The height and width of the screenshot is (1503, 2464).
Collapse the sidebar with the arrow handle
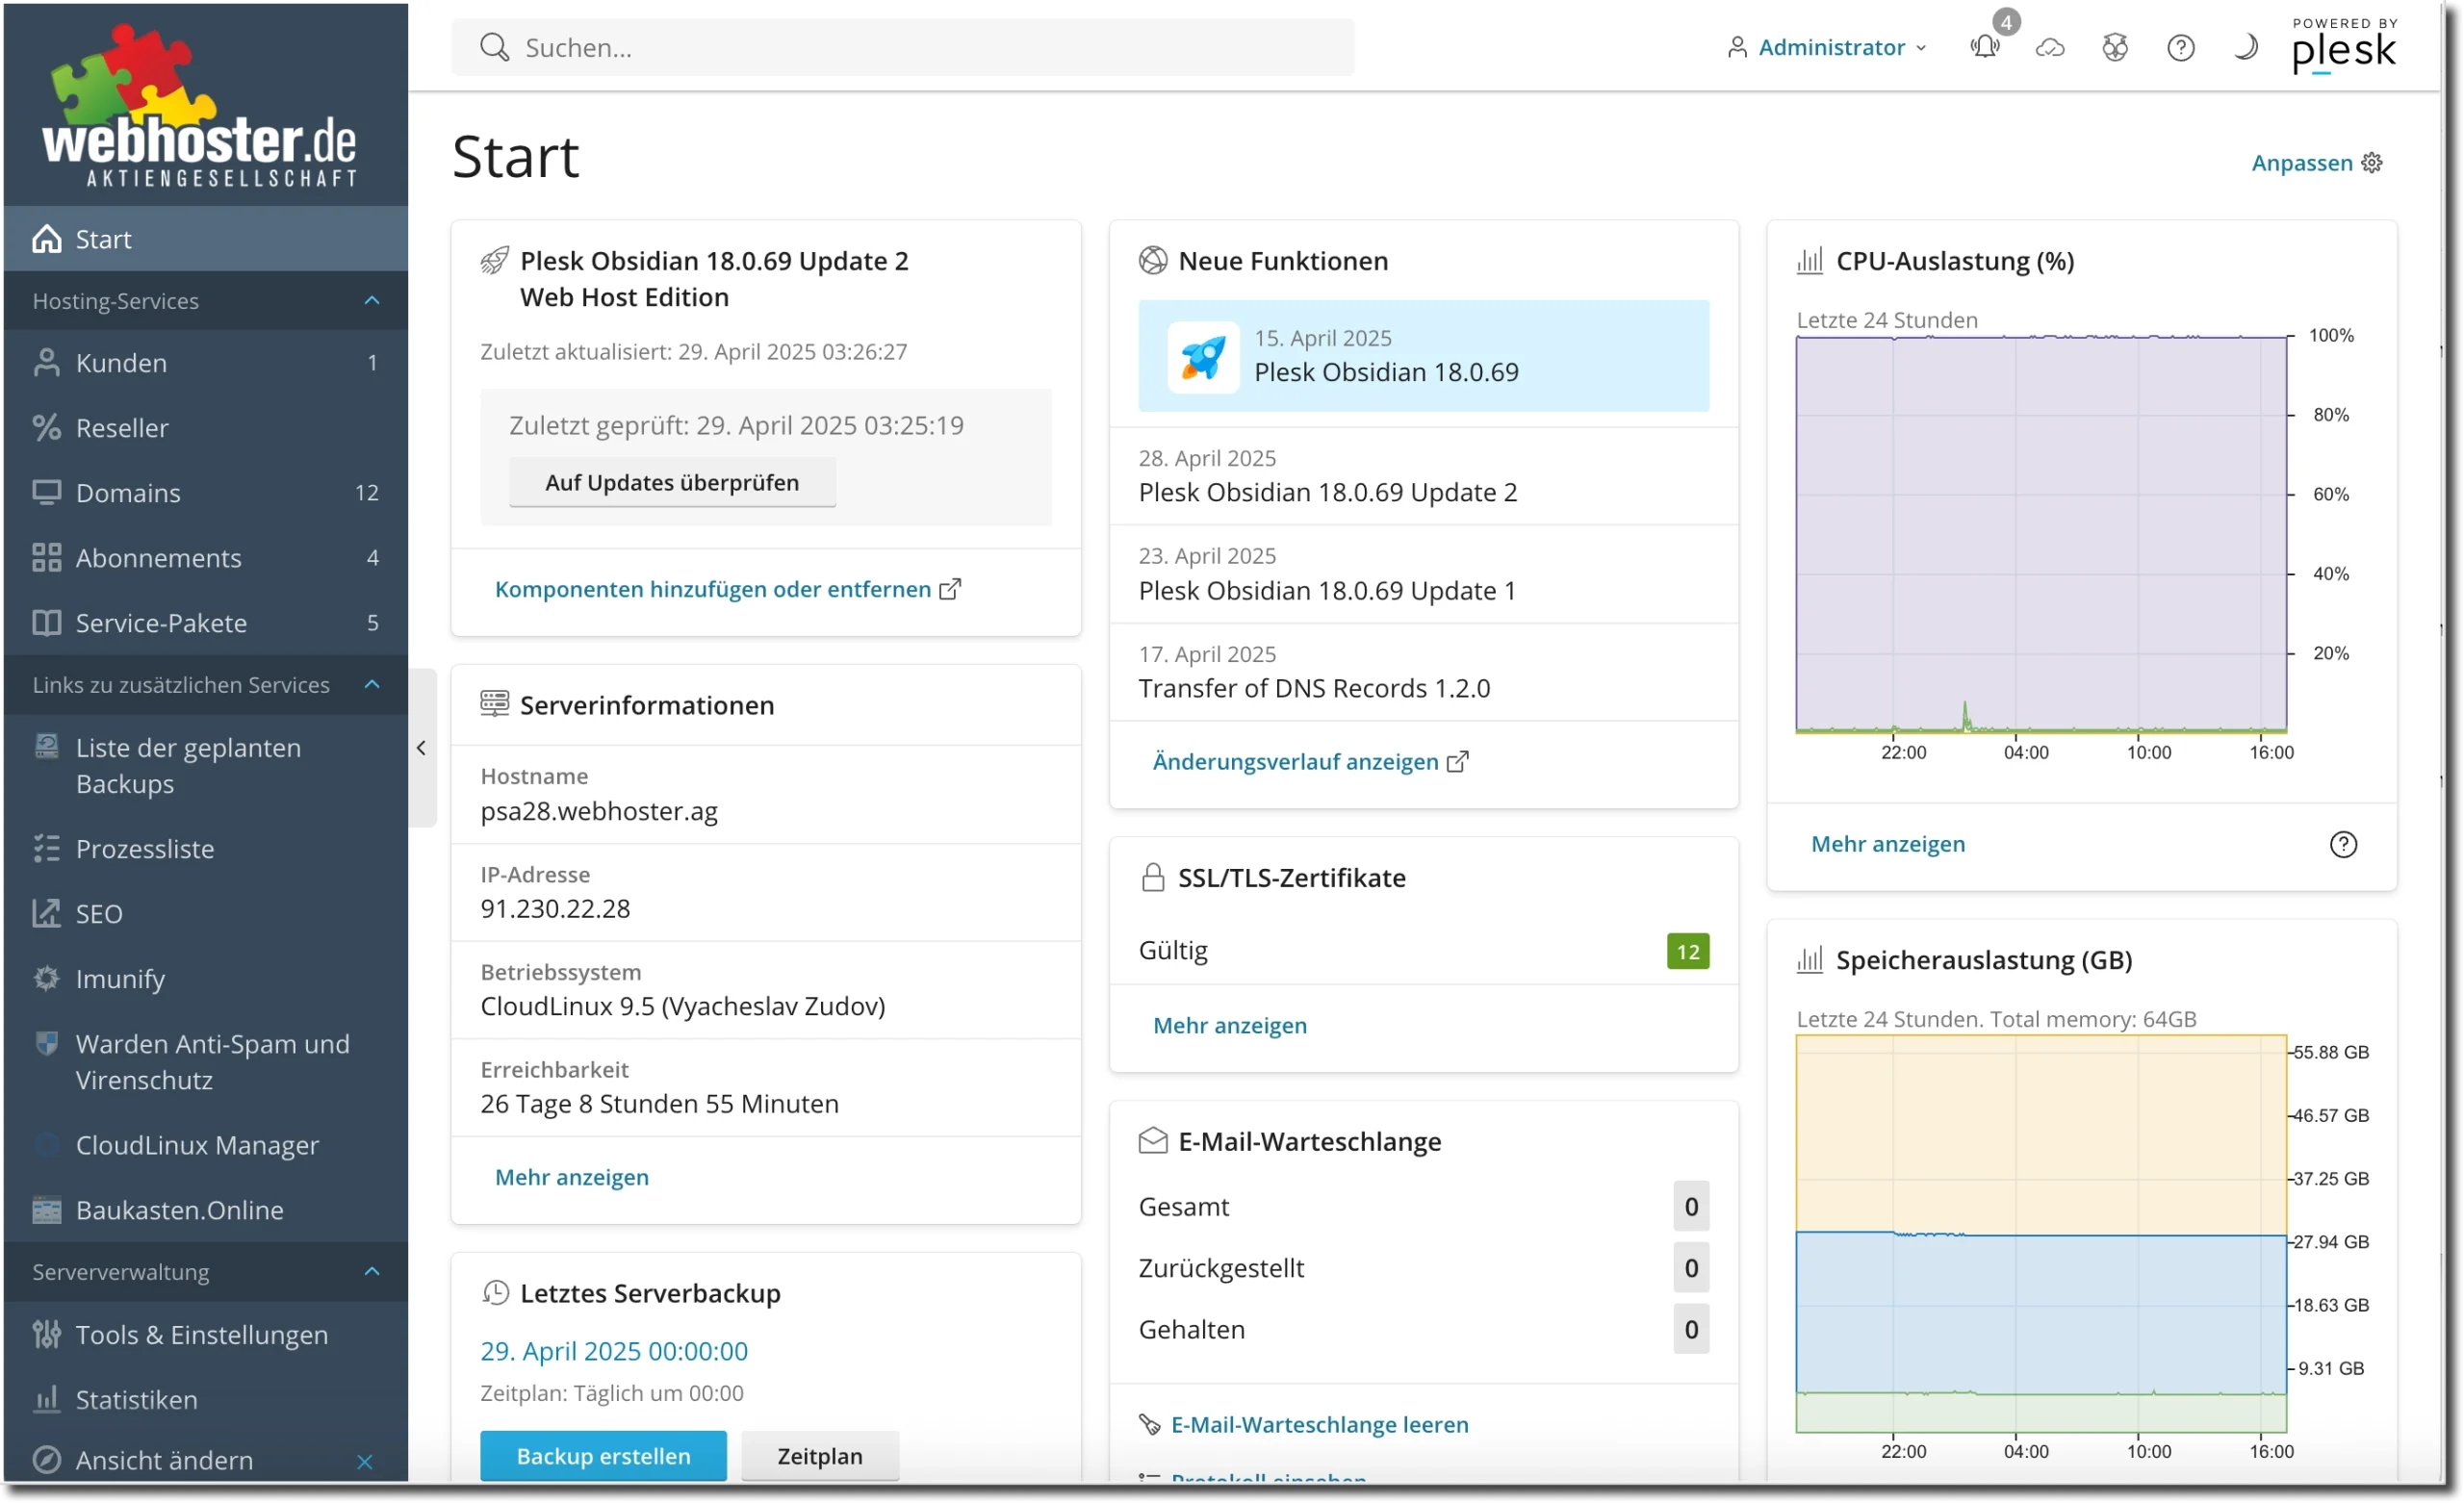pos(421,748)
